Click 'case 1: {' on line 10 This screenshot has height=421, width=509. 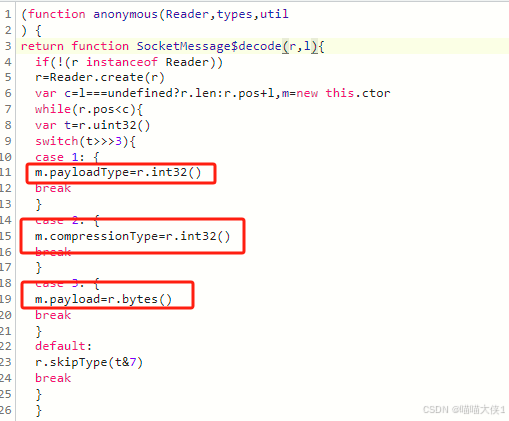click(x=67, y=157)
